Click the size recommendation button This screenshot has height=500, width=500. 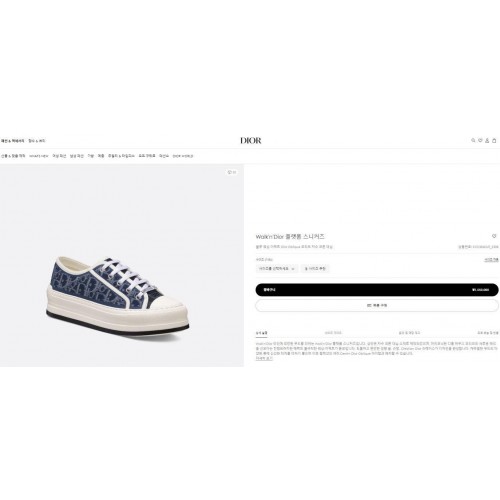(x=315, y=268)
